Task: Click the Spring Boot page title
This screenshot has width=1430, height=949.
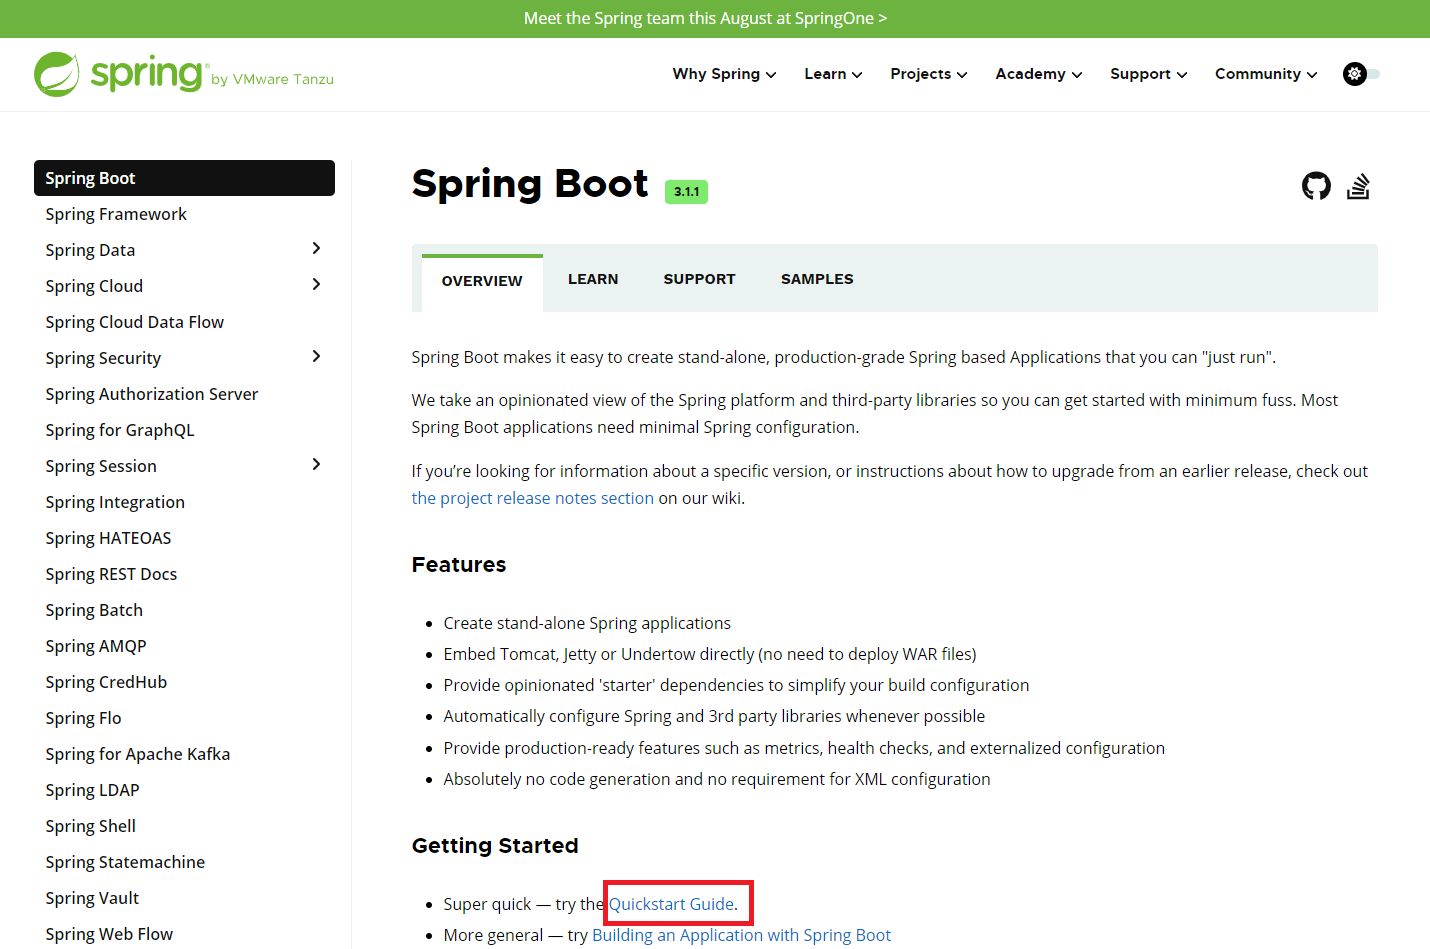Action: [530, 184]
